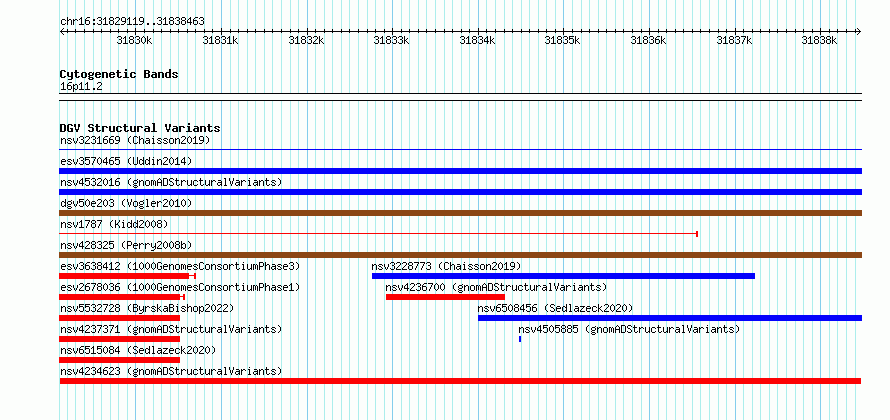The width and height of the screenshot is (890, 420).
Task: Click the red esv2678036 variant bar
Action: (x=122, y=297)
